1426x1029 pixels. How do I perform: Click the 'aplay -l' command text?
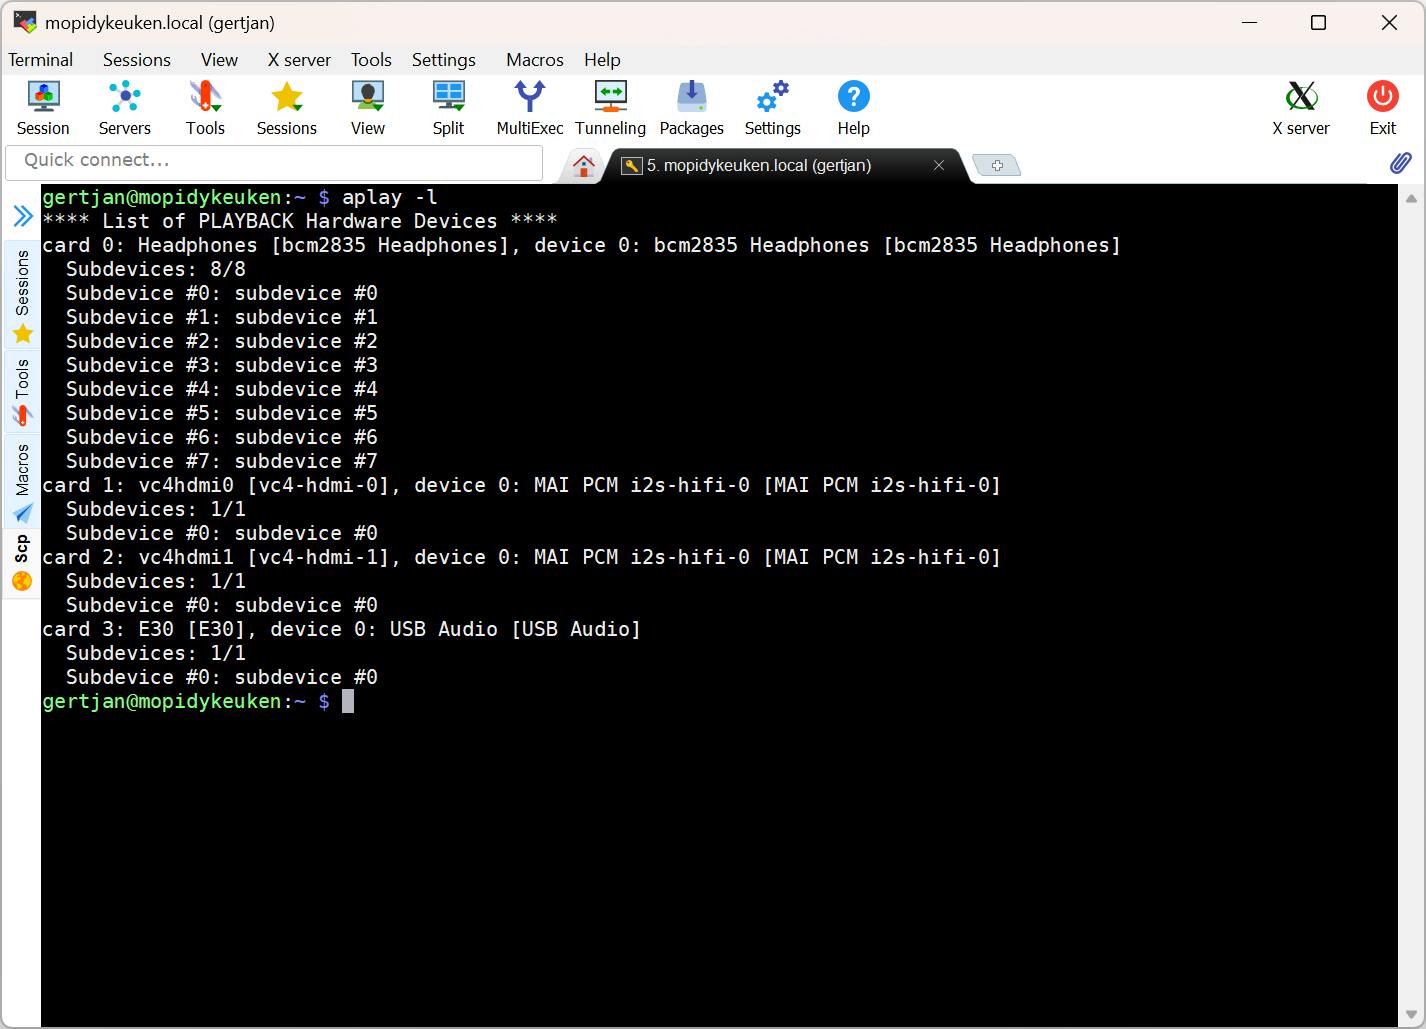(390, 197)
